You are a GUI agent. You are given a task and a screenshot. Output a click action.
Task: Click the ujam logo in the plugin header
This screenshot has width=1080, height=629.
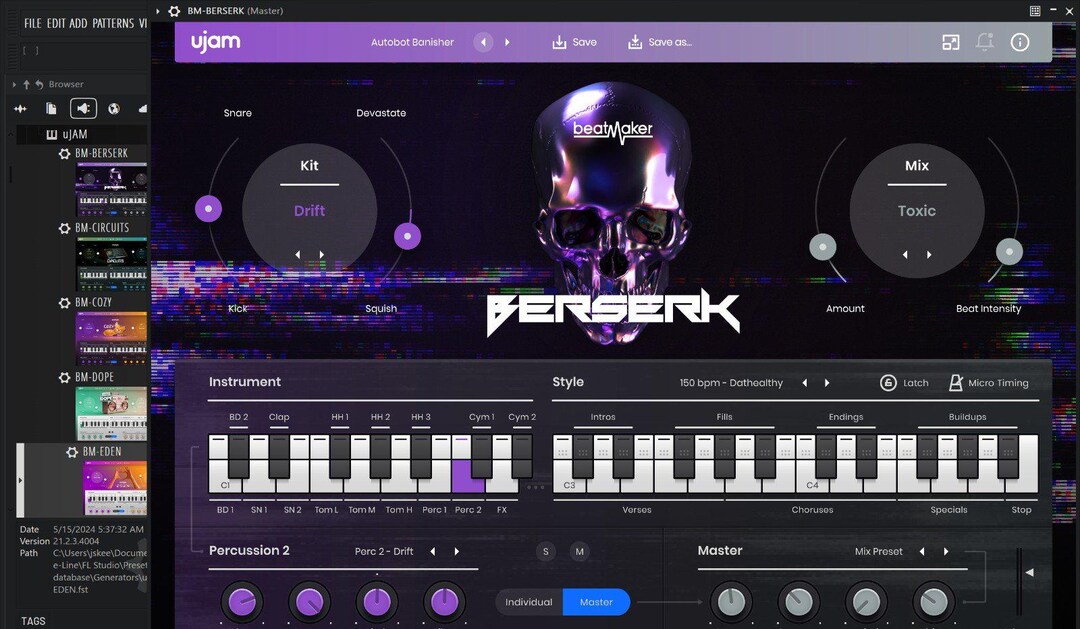(216, 42)
